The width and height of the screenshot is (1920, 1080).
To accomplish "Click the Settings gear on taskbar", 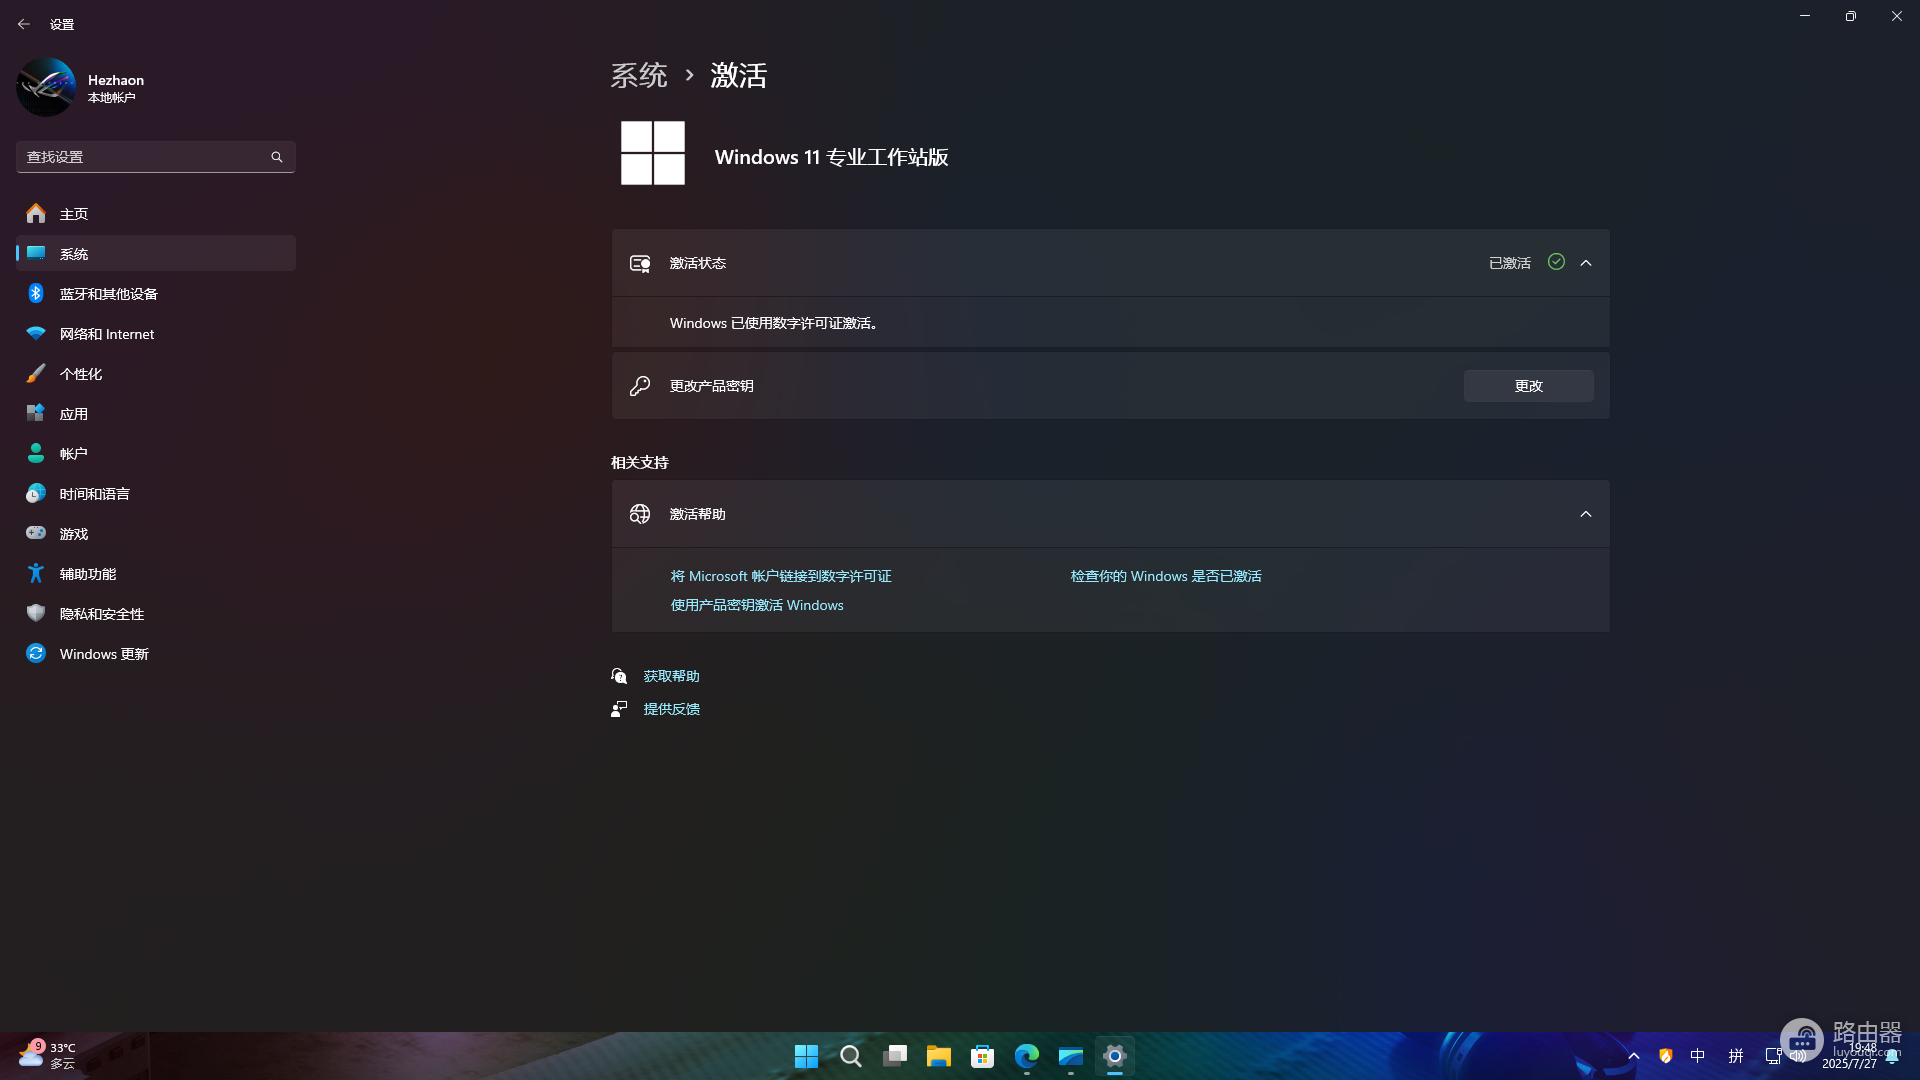I will pos(1115,1056).
